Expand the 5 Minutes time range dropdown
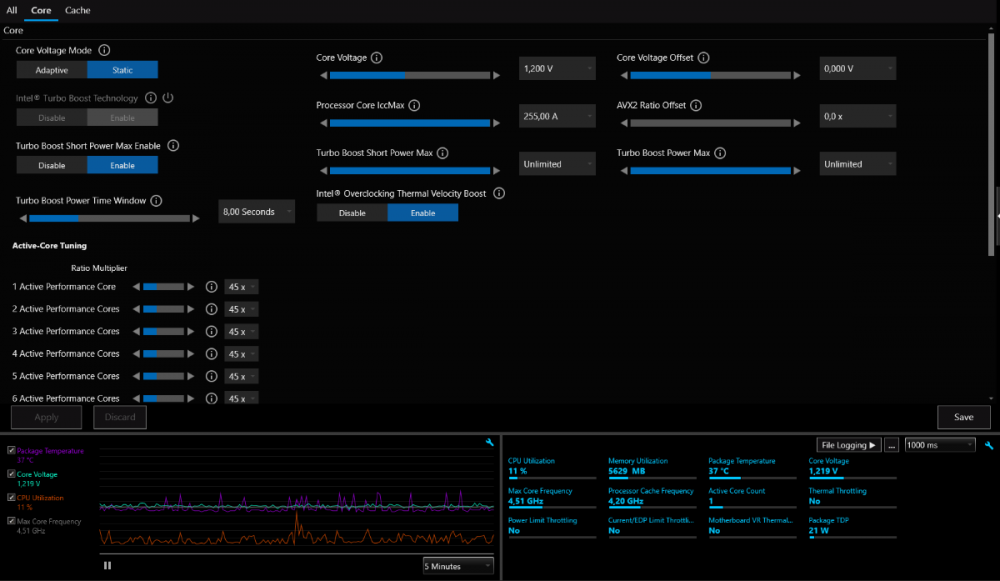Image resolution: width=1000 pixels, height=581 pixels. pyautogui.click(x=458, y=566)
